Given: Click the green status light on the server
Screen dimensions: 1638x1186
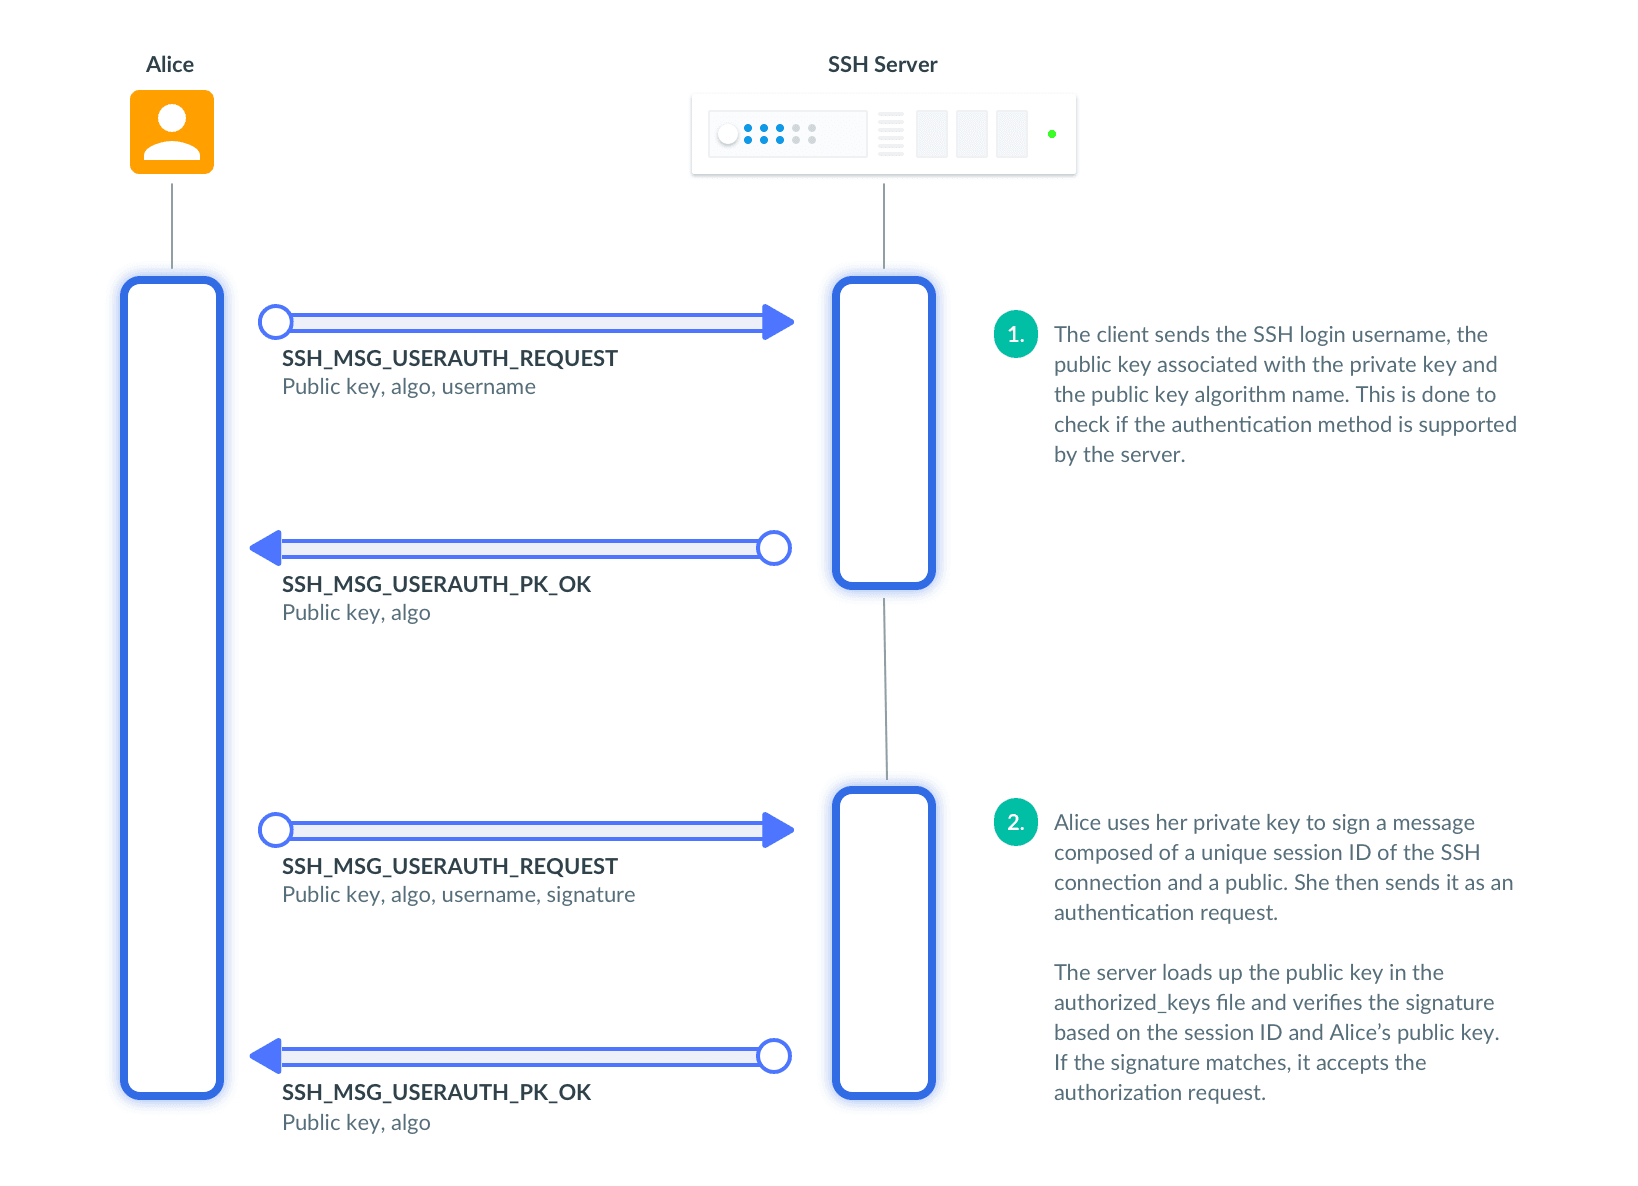Looking at the screenshot, I should click(x=1051, y=134).
